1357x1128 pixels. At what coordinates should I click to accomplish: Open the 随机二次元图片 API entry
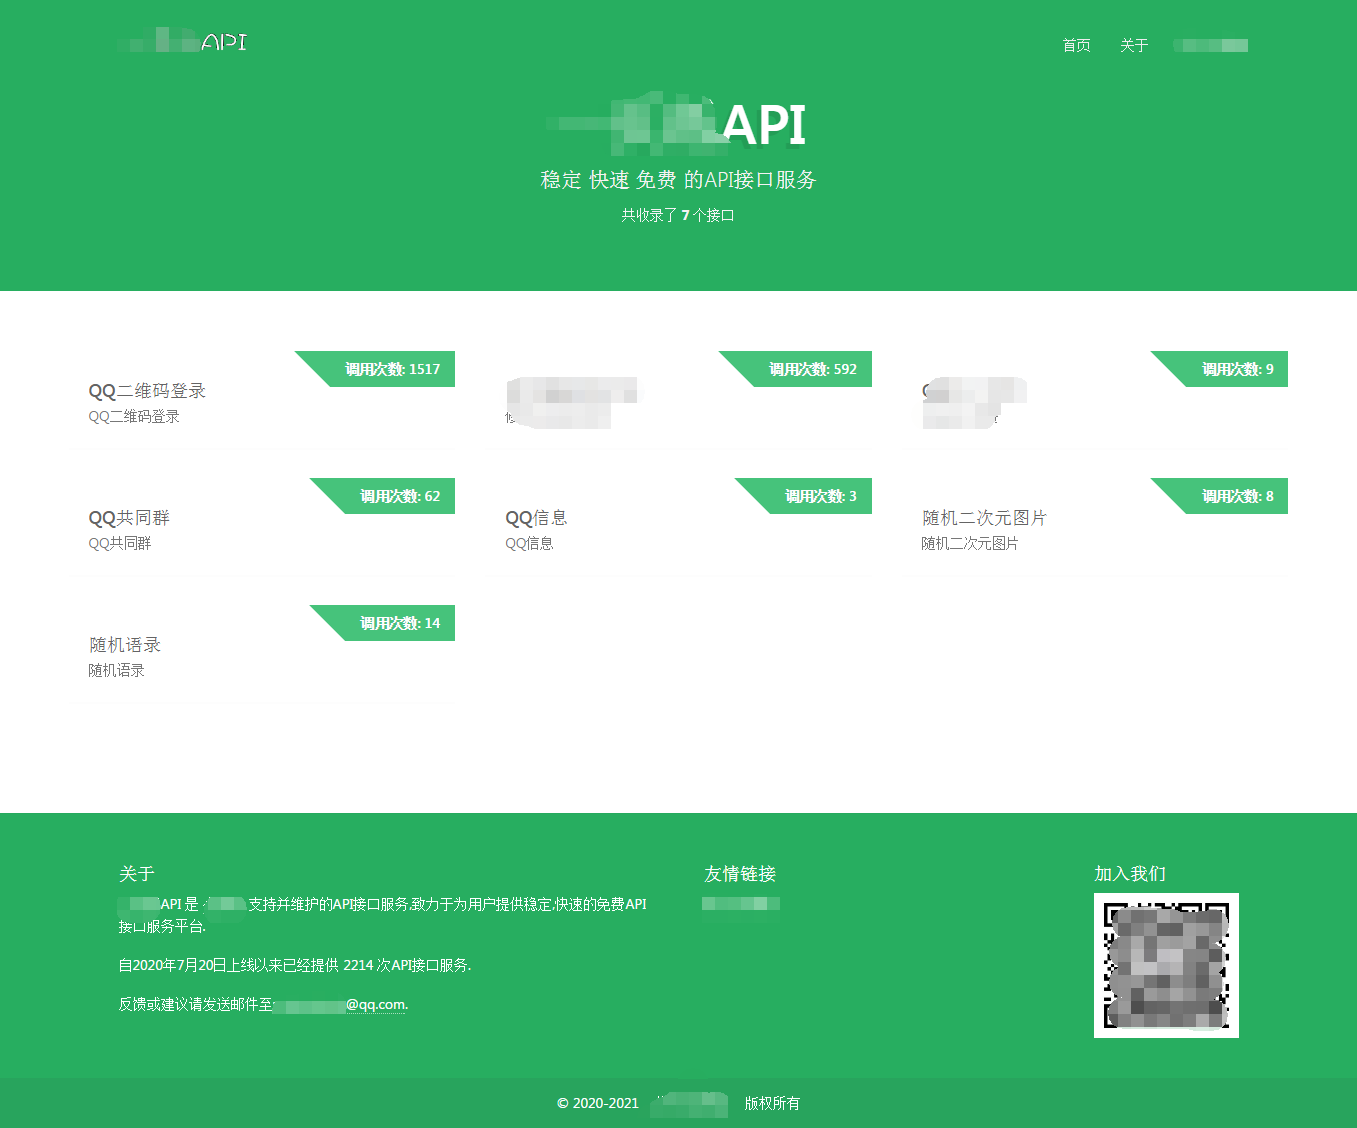pos(984,518)
